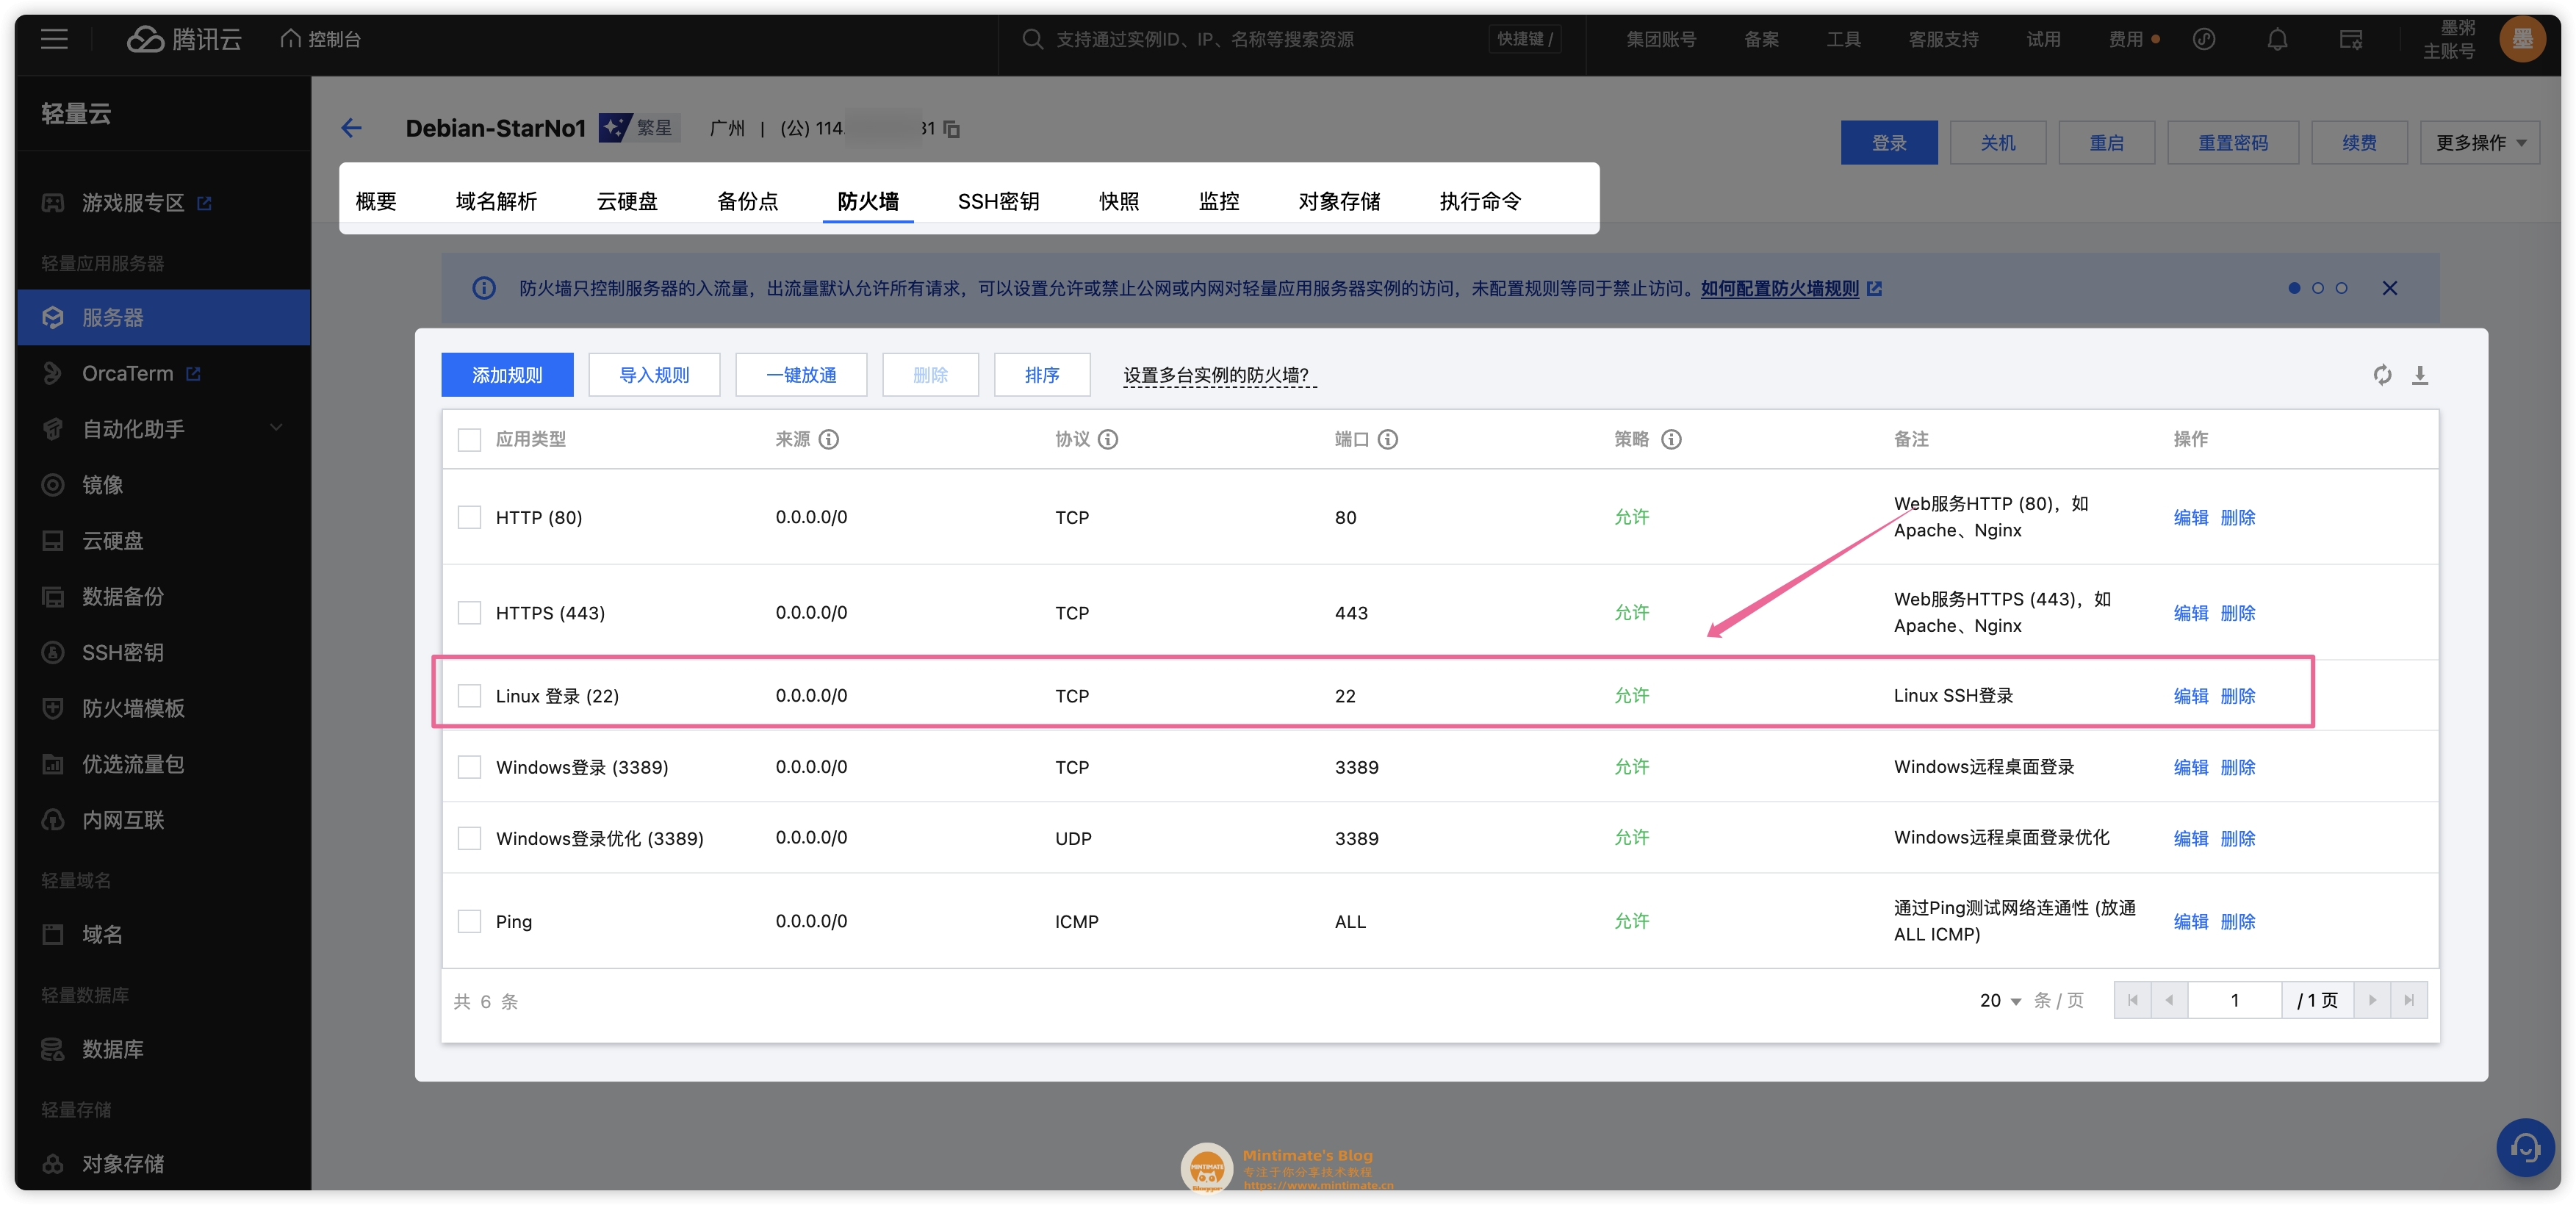The image size is (2576, 1205).
Task: Refresh the firewall rules list
Action: pyautogui.click(x=2382, y=375)
